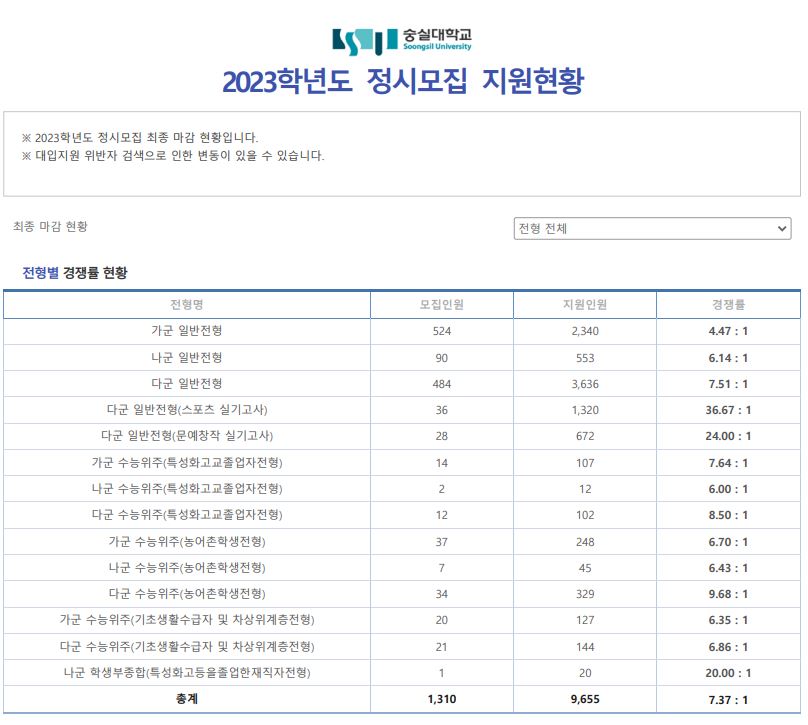The width and height of the screenshot is (808, 725).
Task: Click recruitment count 484
Action: [x=442, y=384]
